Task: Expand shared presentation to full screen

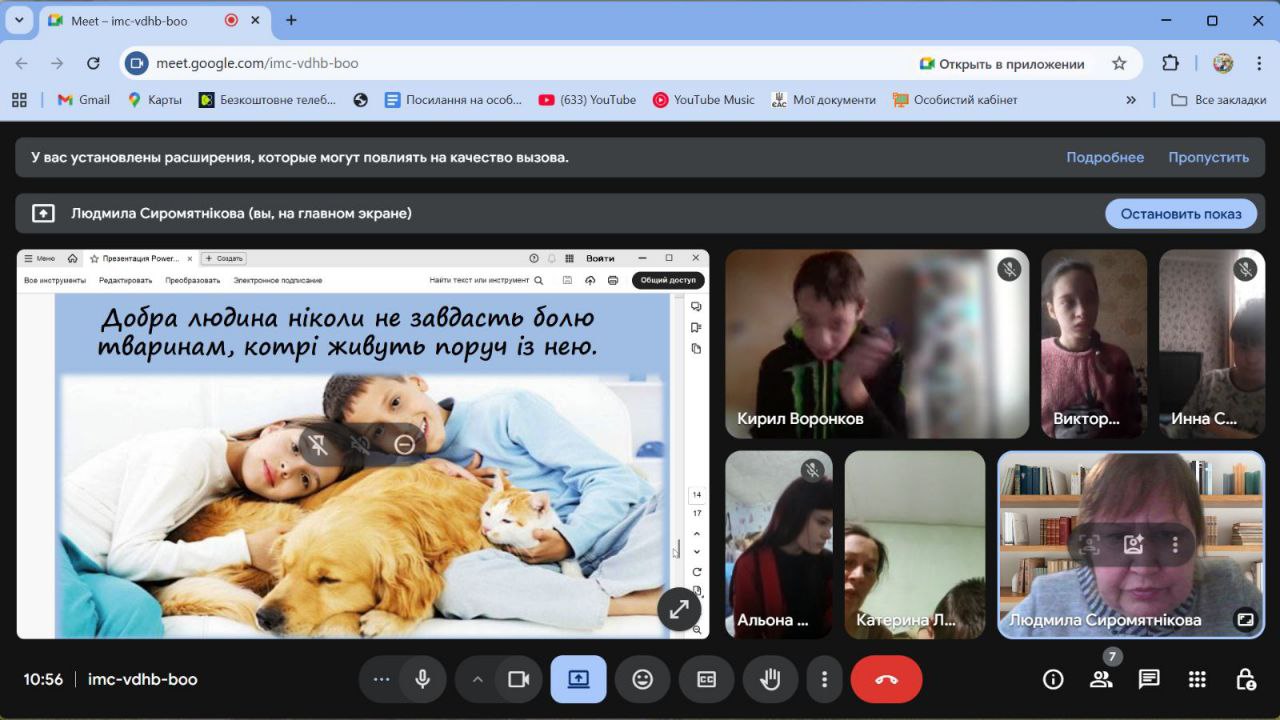Action: click(x=678, y=608)
